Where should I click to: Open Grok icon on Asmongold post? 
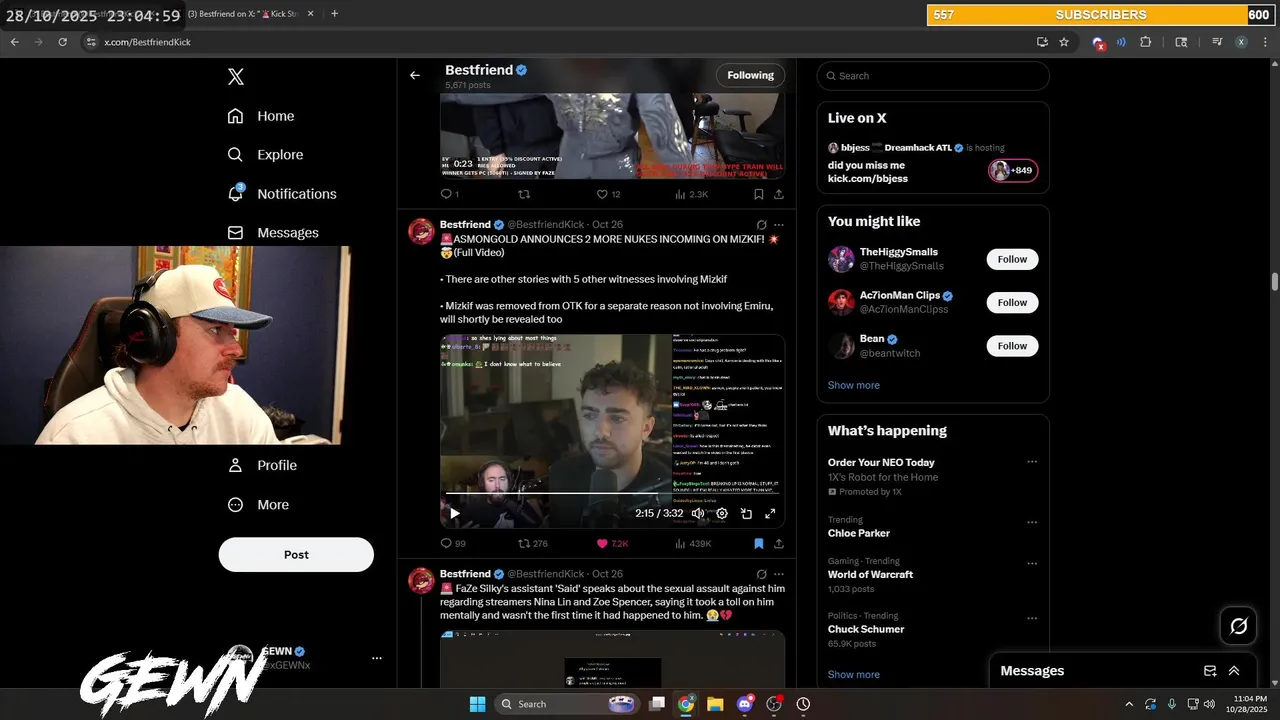(x=761, y=225)
